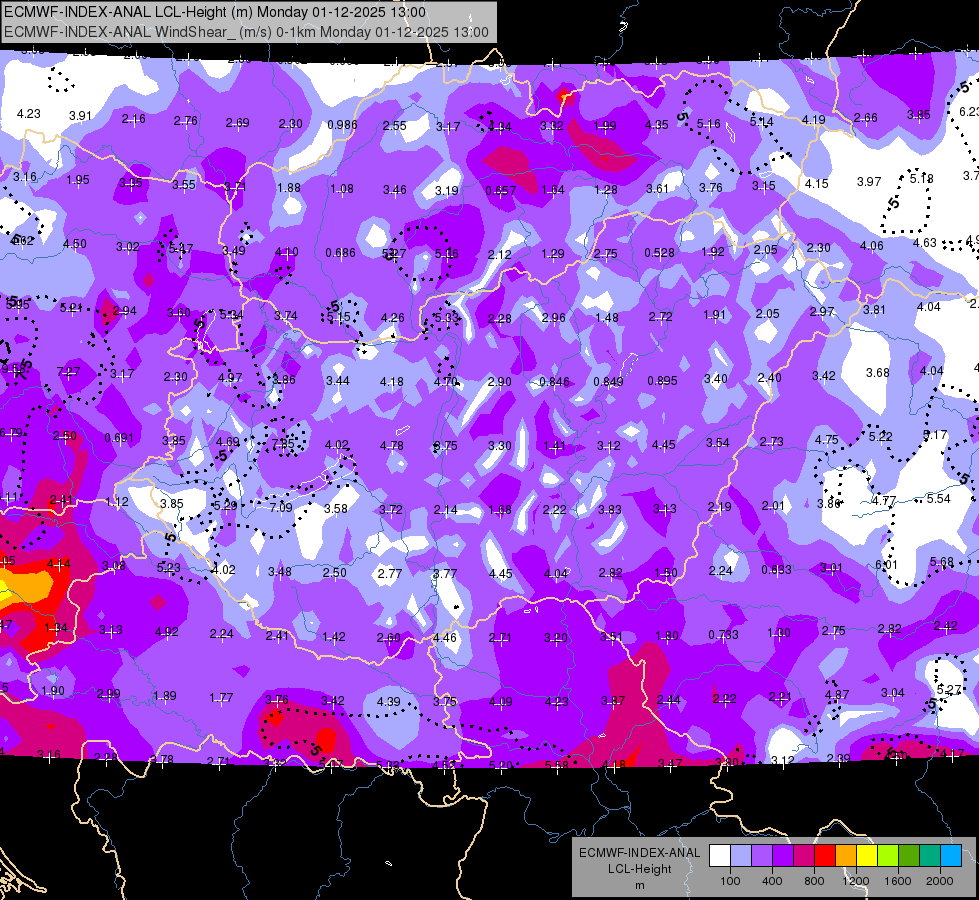Viewport: 979px width, 900px height.
Task: Pick the light violet legend swatch
Action: click(762, 856)
